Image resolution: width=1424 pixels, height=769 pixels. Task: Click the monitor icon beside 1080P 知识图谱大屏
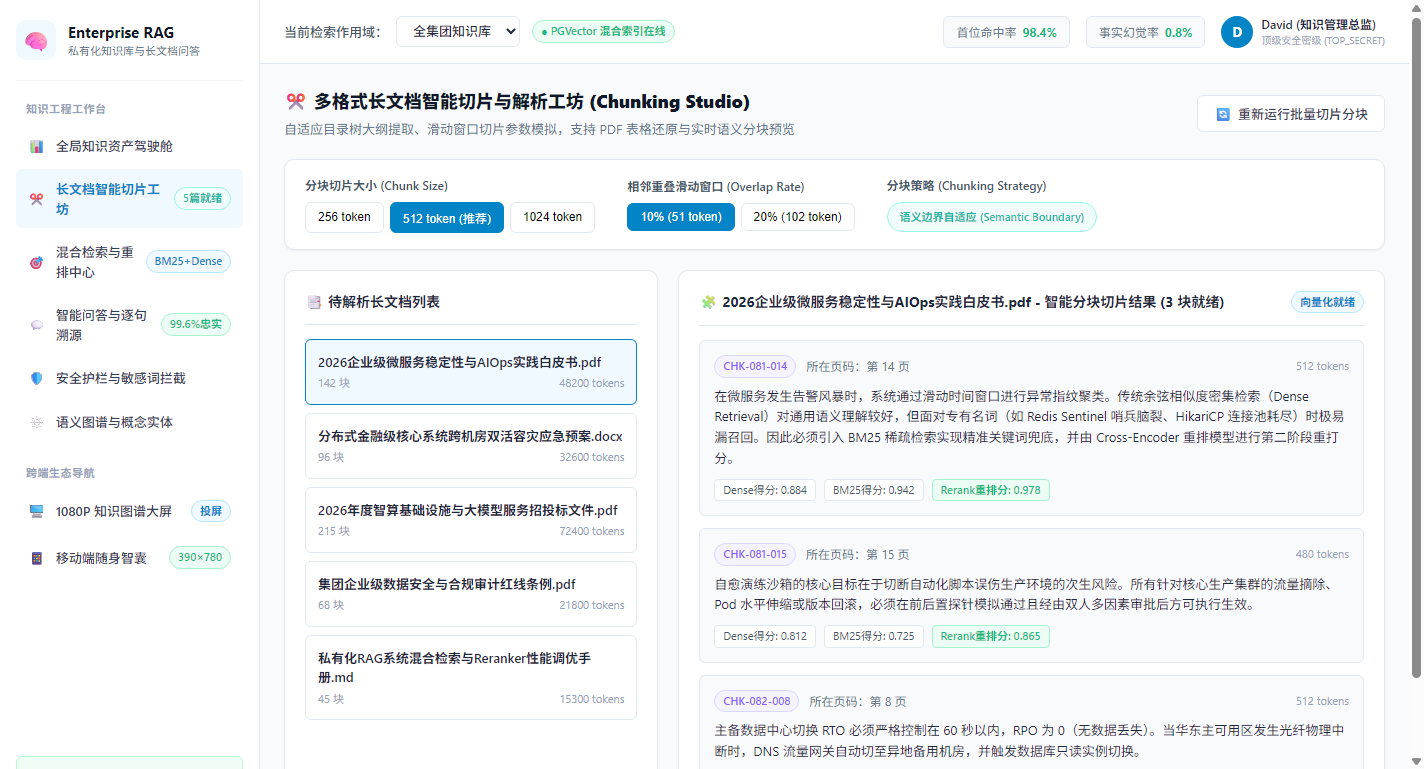pos(37,511)
